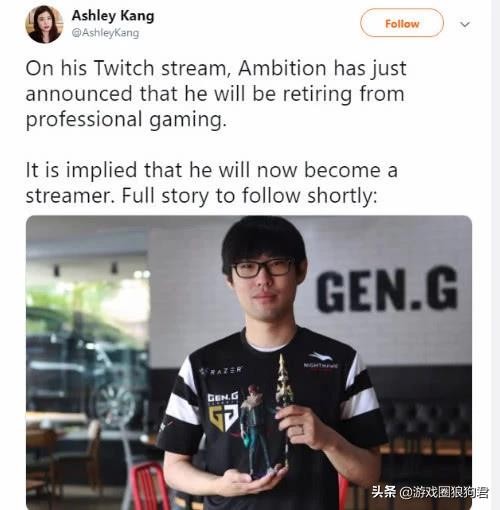Open the attached Gen.G player photo
This screenshot has width=500, height=510.
click(249, 362)
